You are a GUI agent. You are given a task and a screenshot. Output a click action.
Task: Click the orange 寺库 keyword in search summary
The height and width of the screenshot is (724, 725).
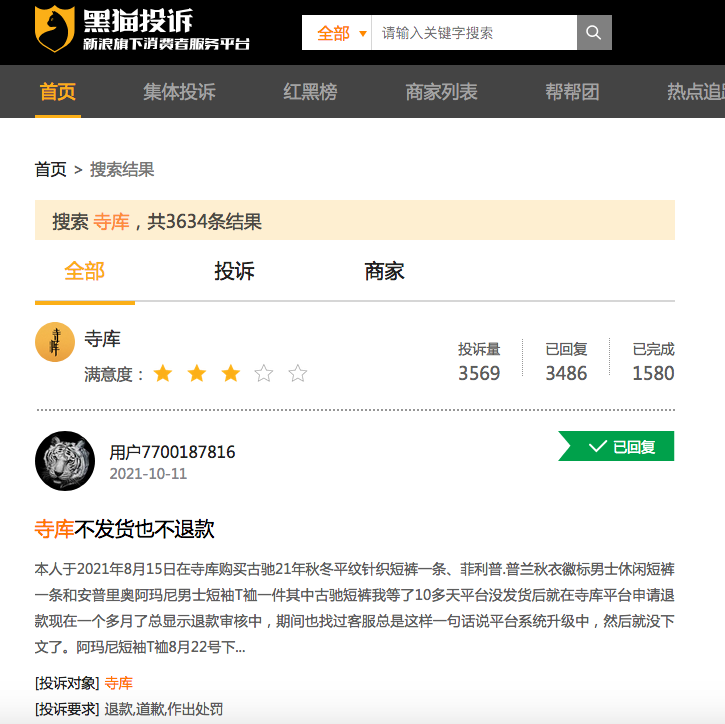(111, 221)
